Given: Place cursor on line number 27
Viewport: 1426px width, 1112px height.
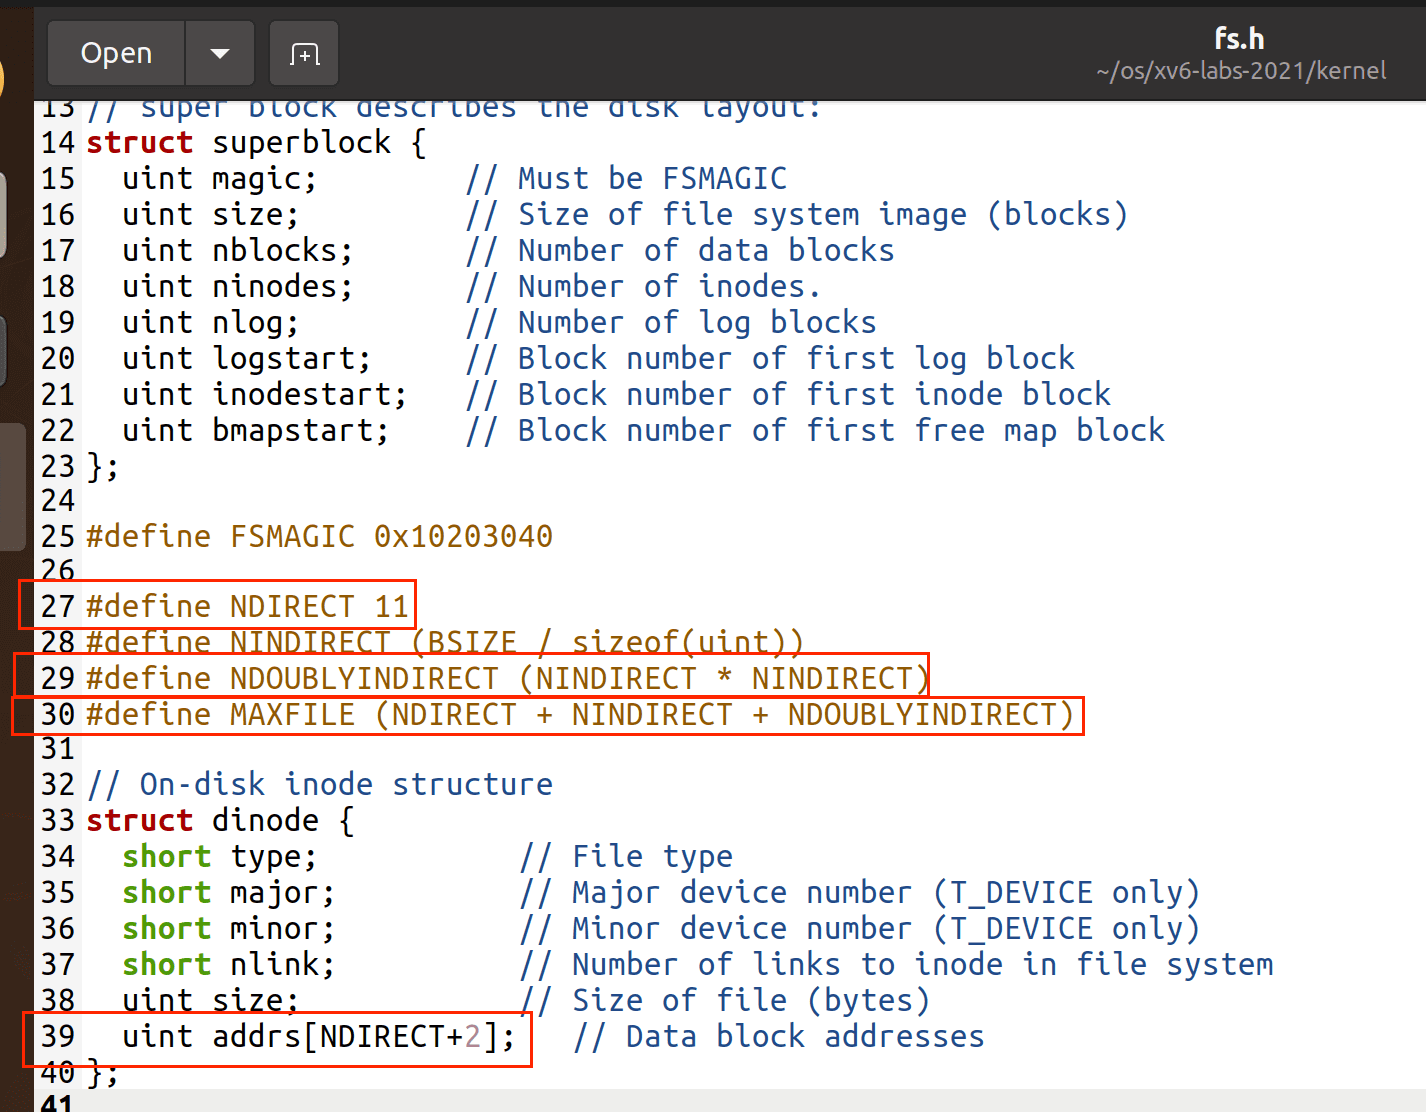Looking at the screenshot, I should point(57,607).
